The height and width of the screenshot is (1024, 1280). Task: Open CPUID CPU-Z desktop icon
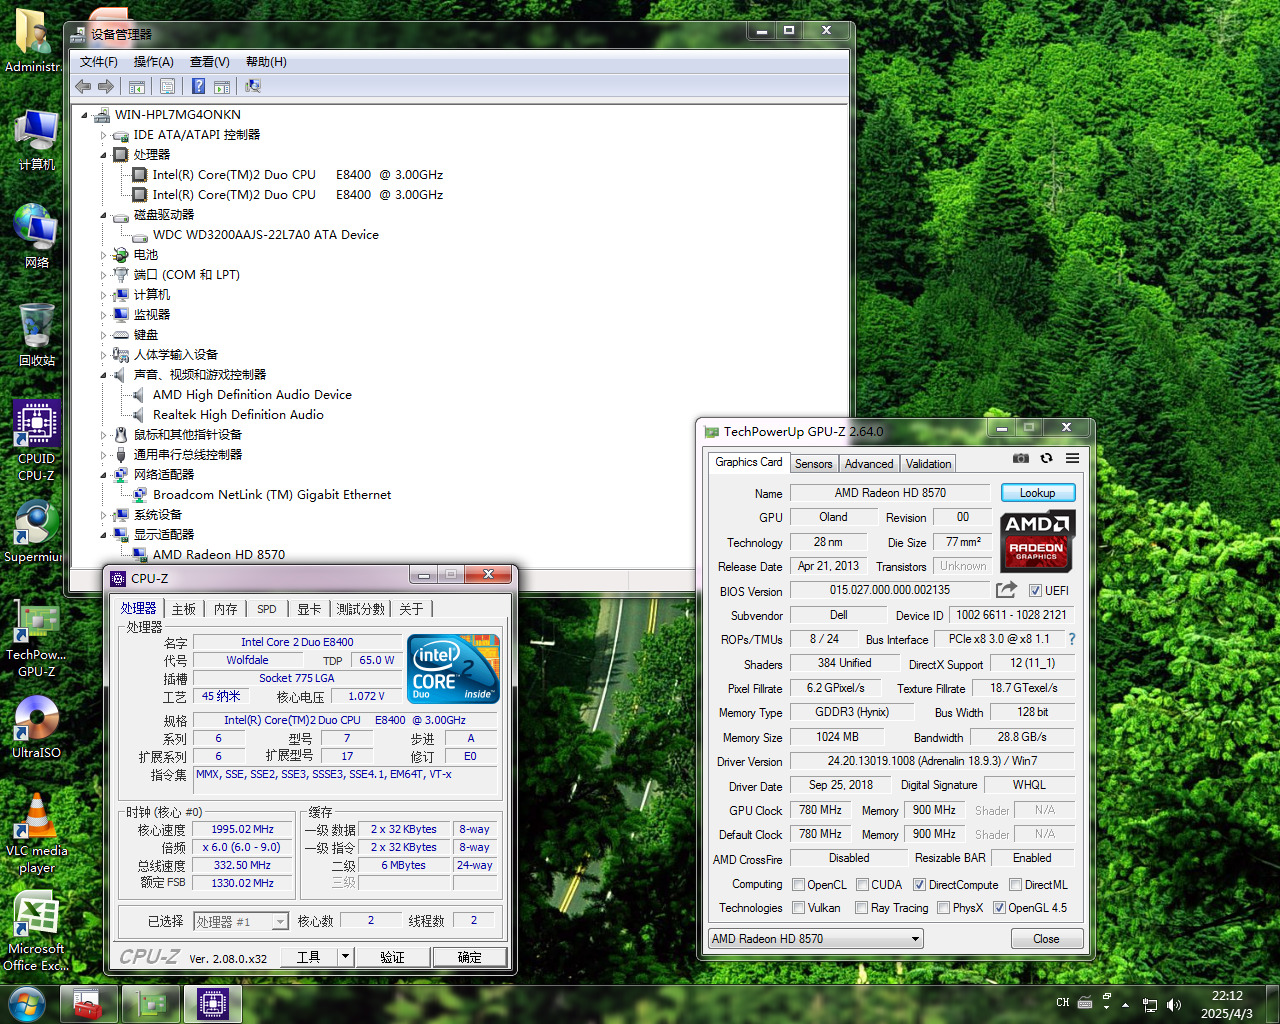pos(37,441)
